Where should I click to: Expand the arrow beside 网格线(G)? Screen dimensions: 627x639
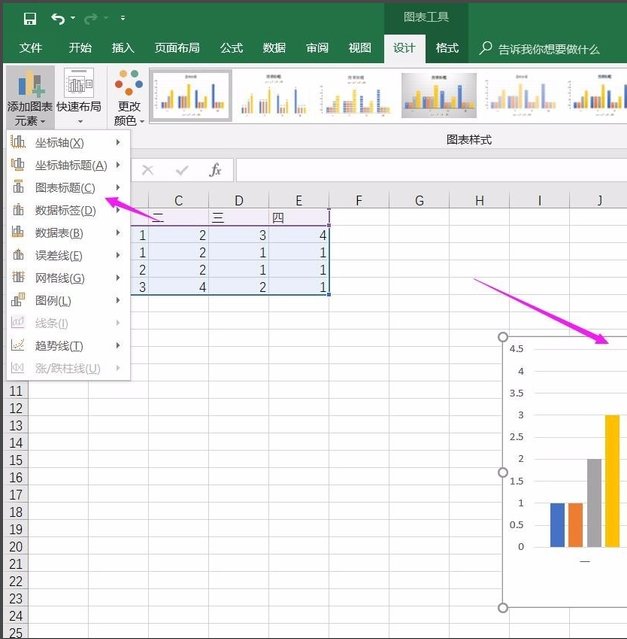pos(118,278)
